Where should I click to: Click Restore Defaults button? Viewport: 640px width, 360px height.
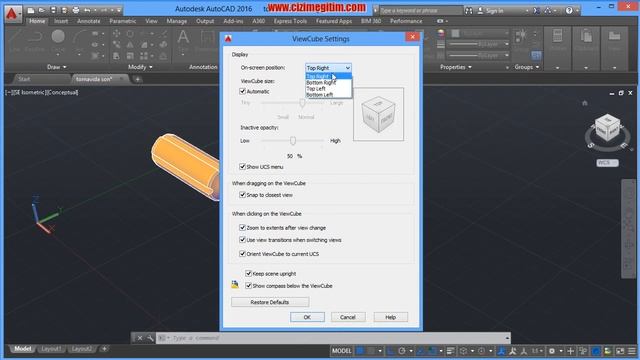coord(270,302)
